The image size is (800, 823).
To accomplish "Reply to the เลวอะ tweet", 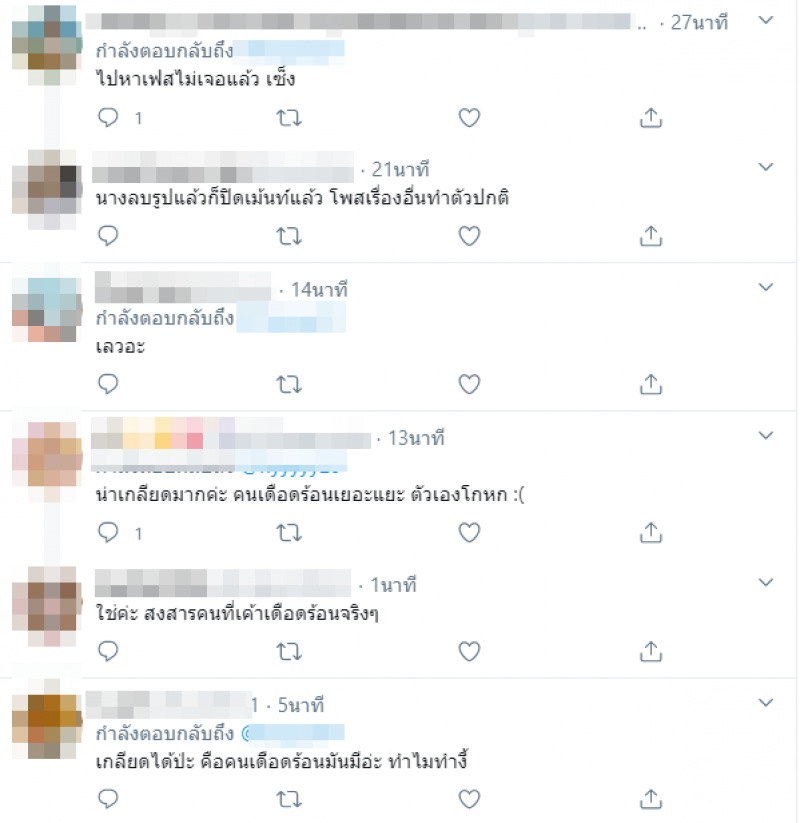I will (x=108, y=384).
